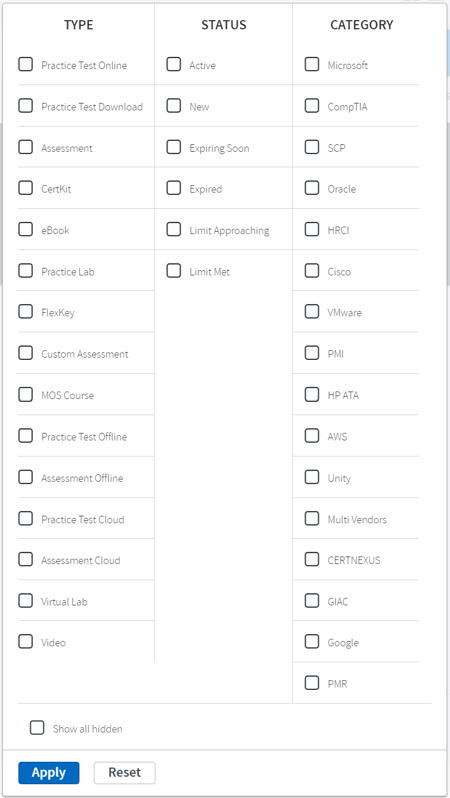Check the Custom Assessment option
Screen dimensions: 450x798
[25, 353]
